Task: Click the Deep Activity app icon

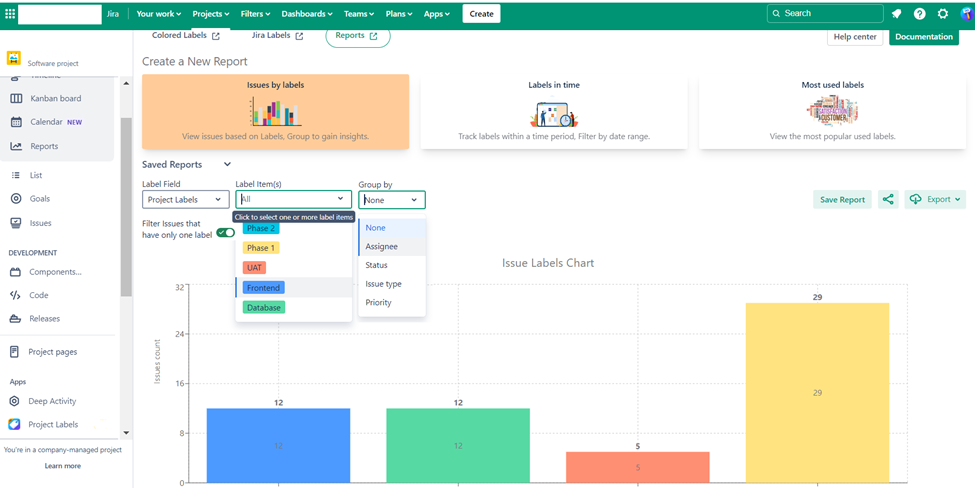Action: click(x=14, y=401)
